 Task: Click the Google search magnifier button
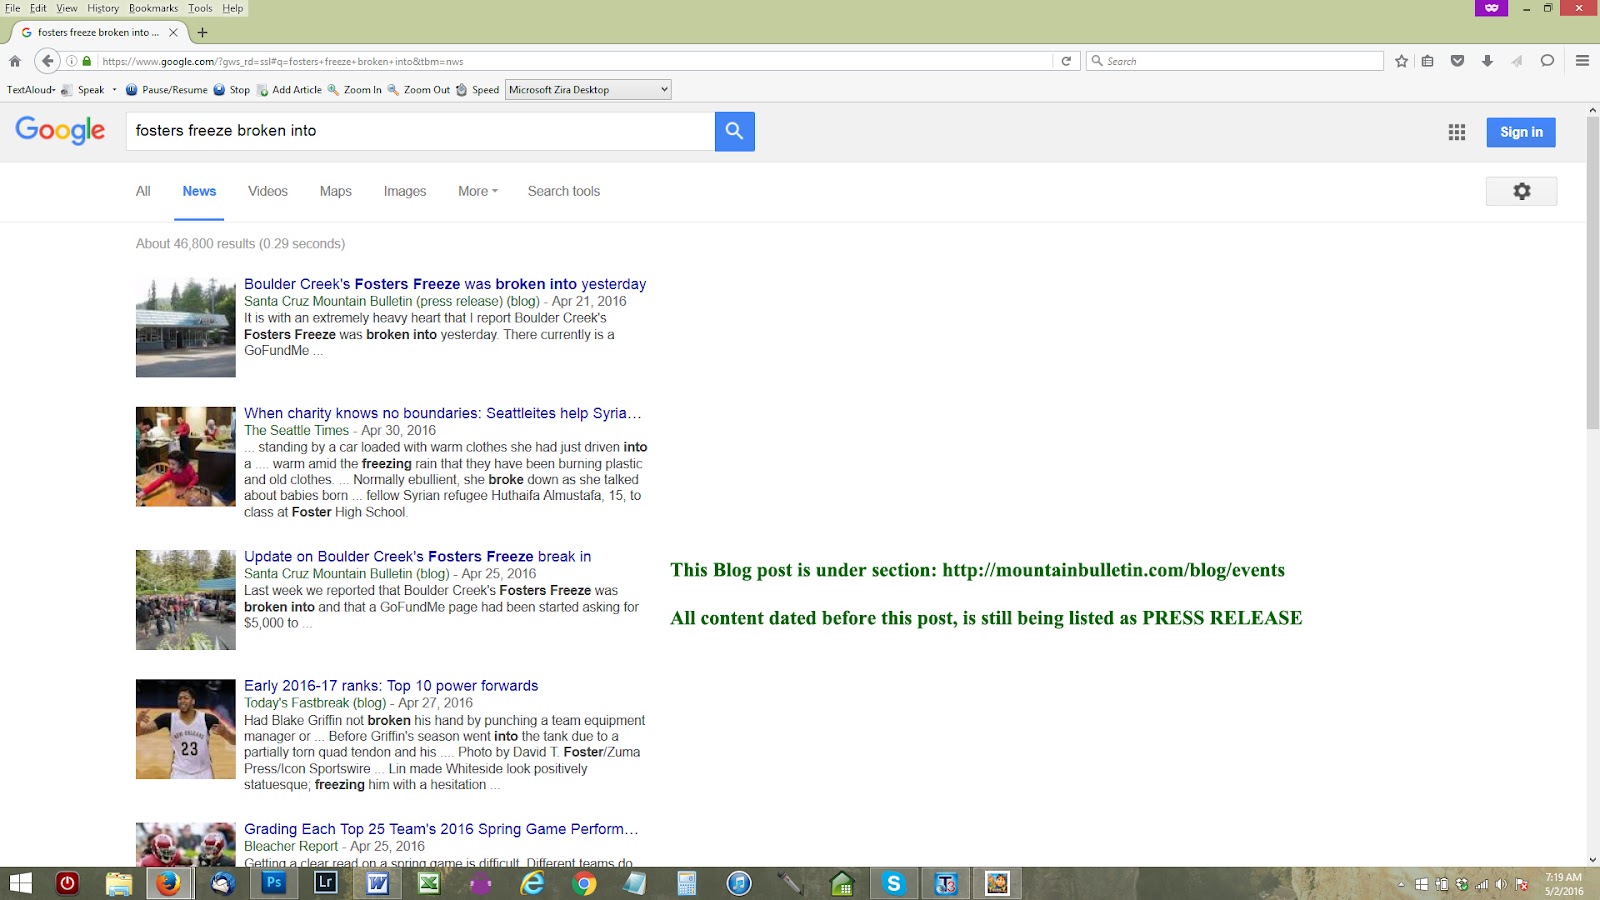pyautogui.click(x=734, y=131)
